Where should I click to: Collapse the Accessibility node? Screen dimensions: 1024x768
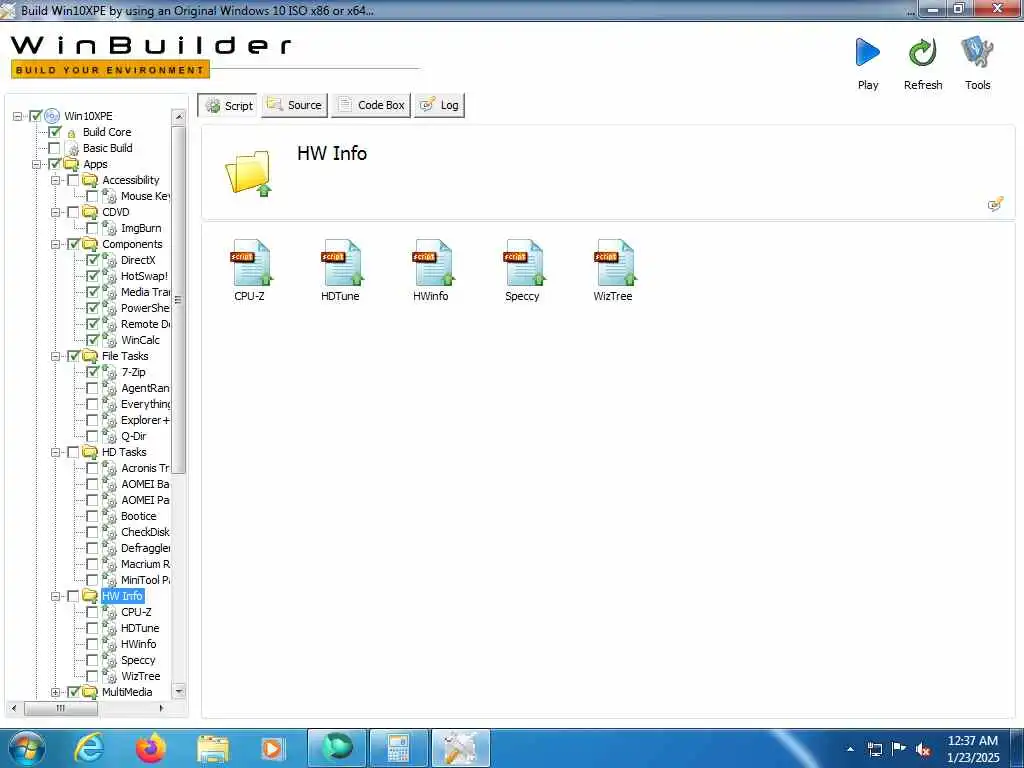(x=56, y=180)
